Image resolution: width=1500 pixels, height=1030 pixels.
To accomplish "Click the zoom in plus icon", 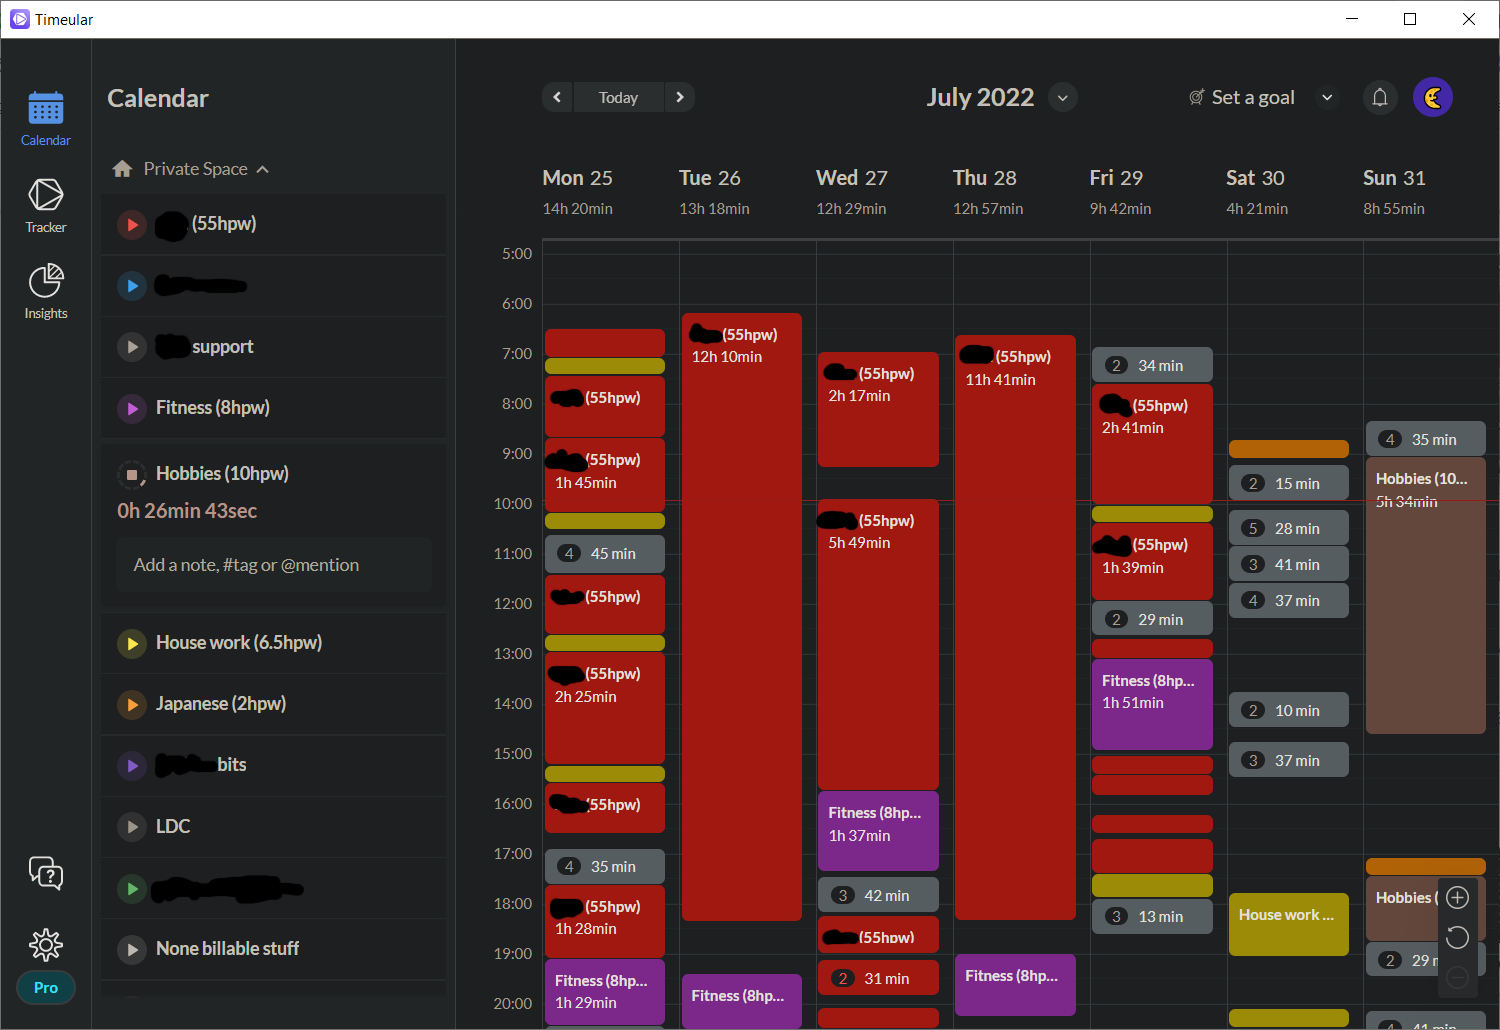I will [1458, 897].
